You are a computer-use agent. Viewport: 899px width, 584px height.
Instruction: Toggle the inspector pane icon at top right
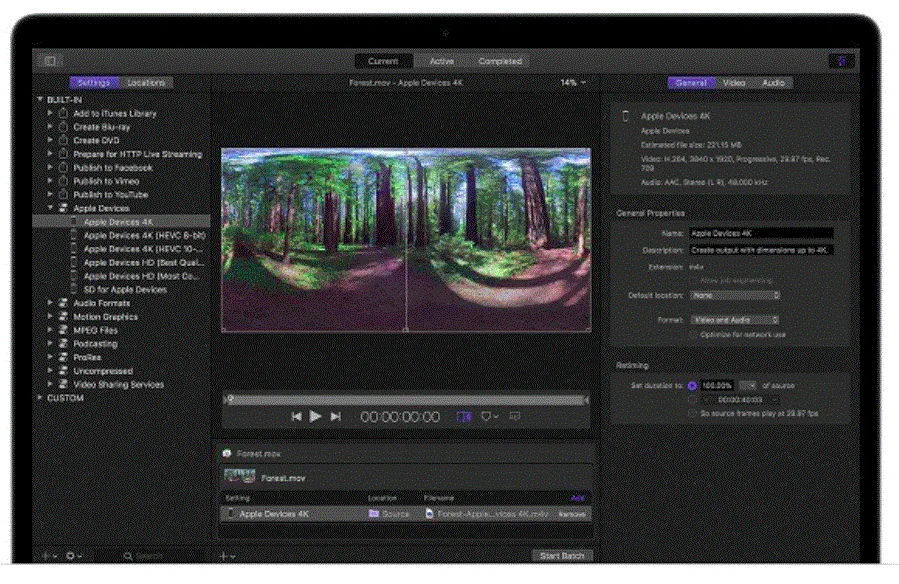[841, 61]
